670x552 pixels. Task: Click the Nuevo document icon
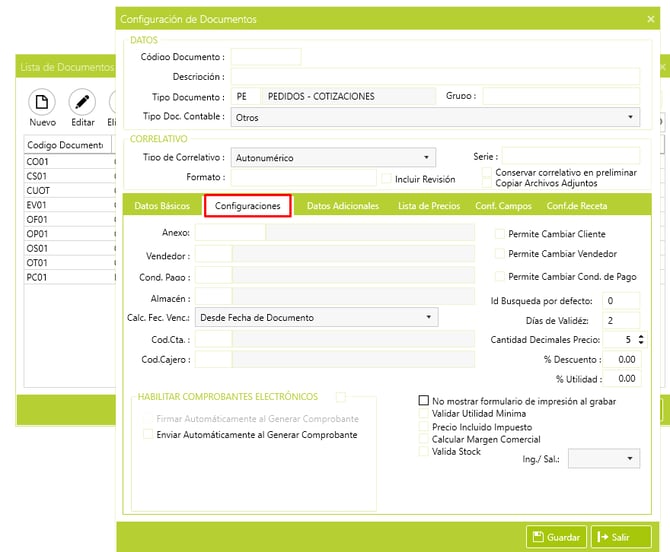[42, 103]
